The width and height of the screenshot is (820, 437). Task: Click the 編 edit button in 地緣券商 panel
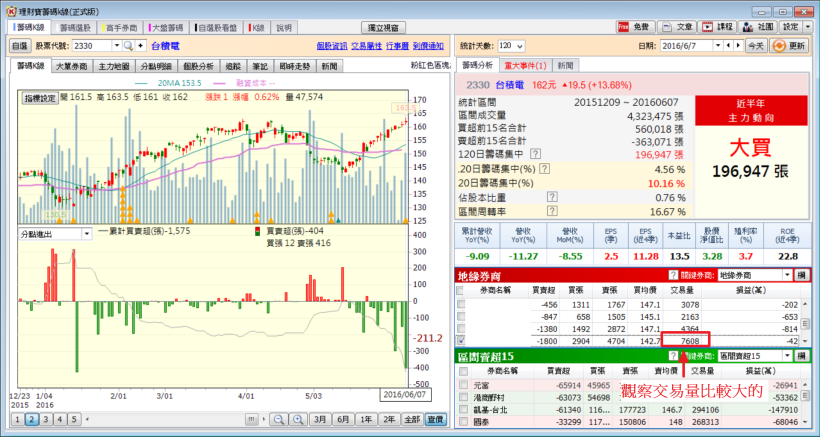pyautogui.click(x=801, y=275)
